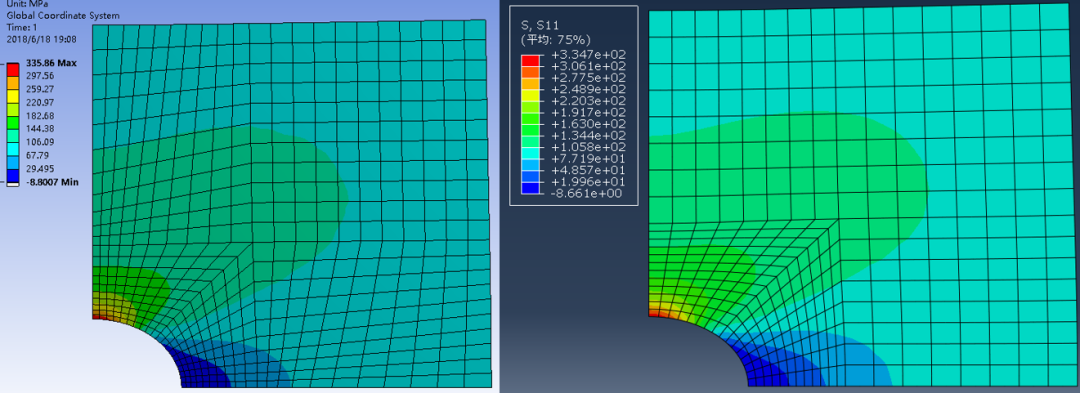Click the red stress hotspot in right plot
This screenshot has height=393, width=1080.
(656, 314)
